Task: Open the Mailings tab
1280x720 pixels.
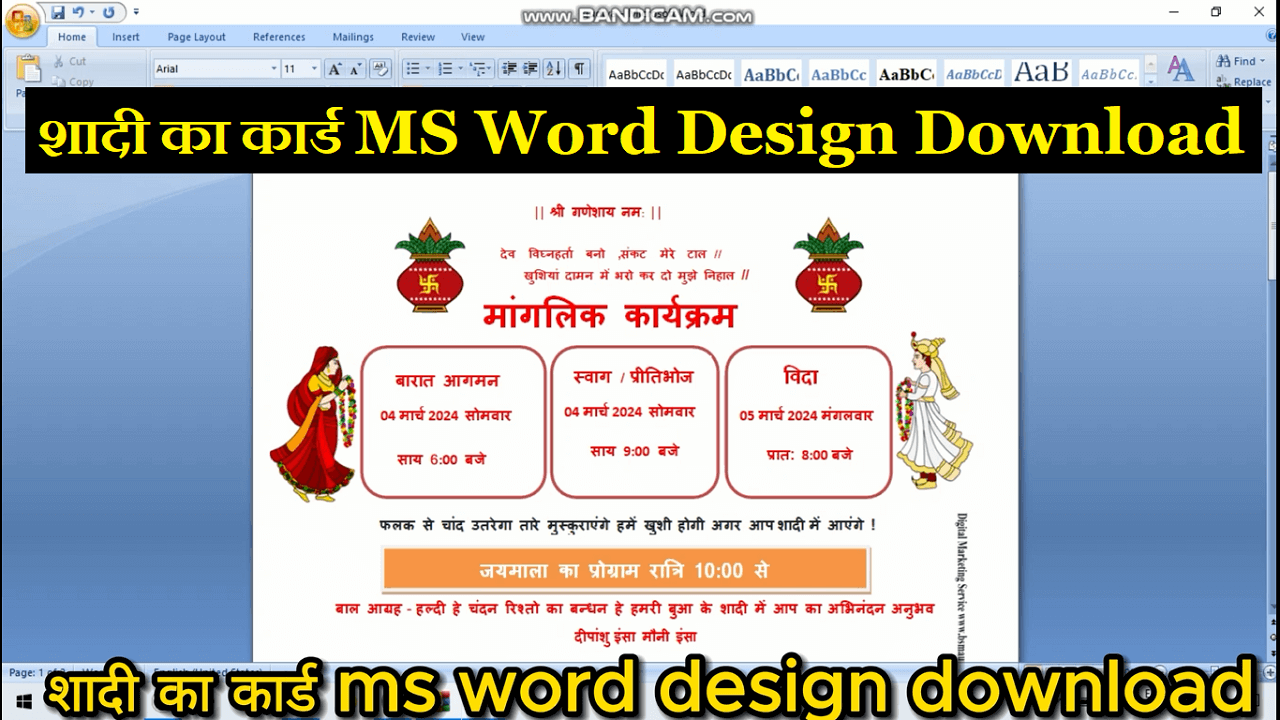Action: pyautogui.click(x=353, y=37)
